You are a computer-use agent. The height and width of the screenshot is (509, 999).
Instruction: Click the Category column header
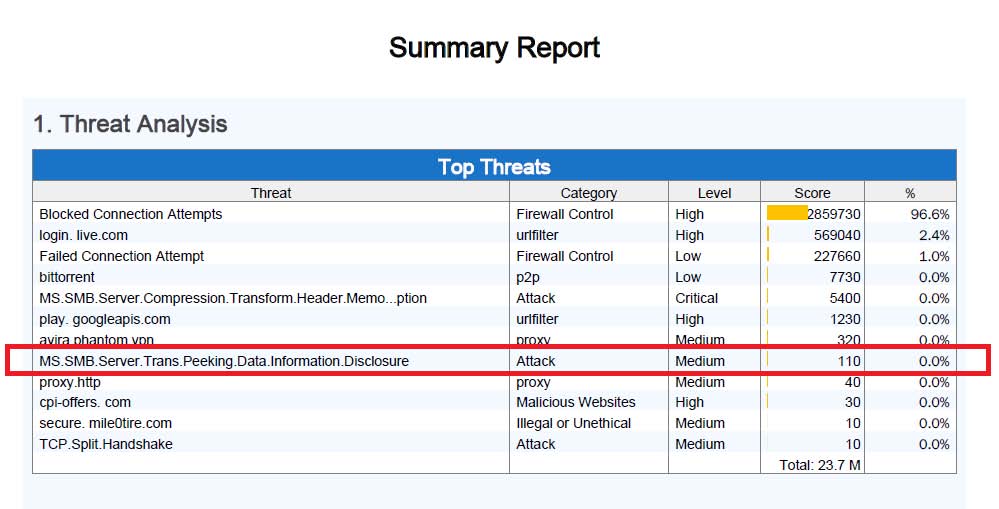click(x=589, y=192)
